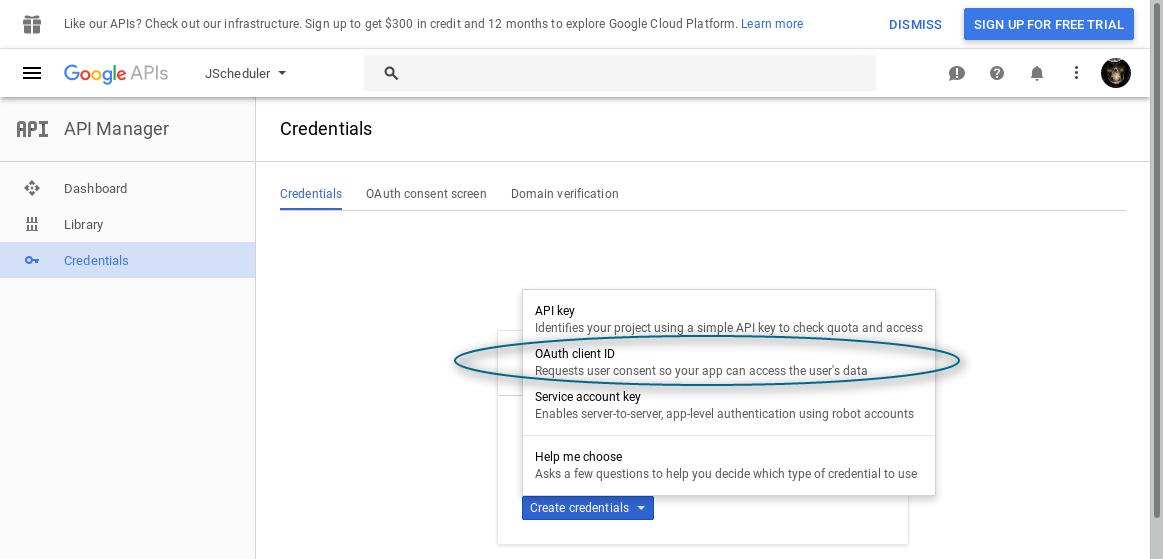Open the feedback alert icon

coord(957,73)
